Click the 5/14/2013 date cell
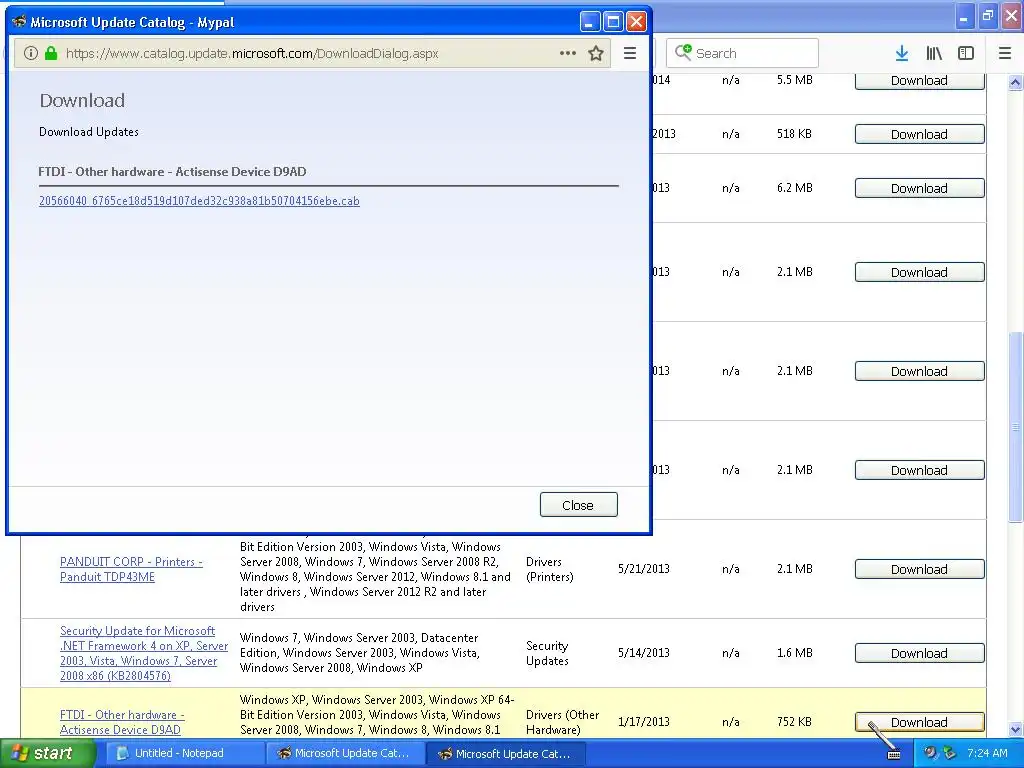 (x=644, y=653)
